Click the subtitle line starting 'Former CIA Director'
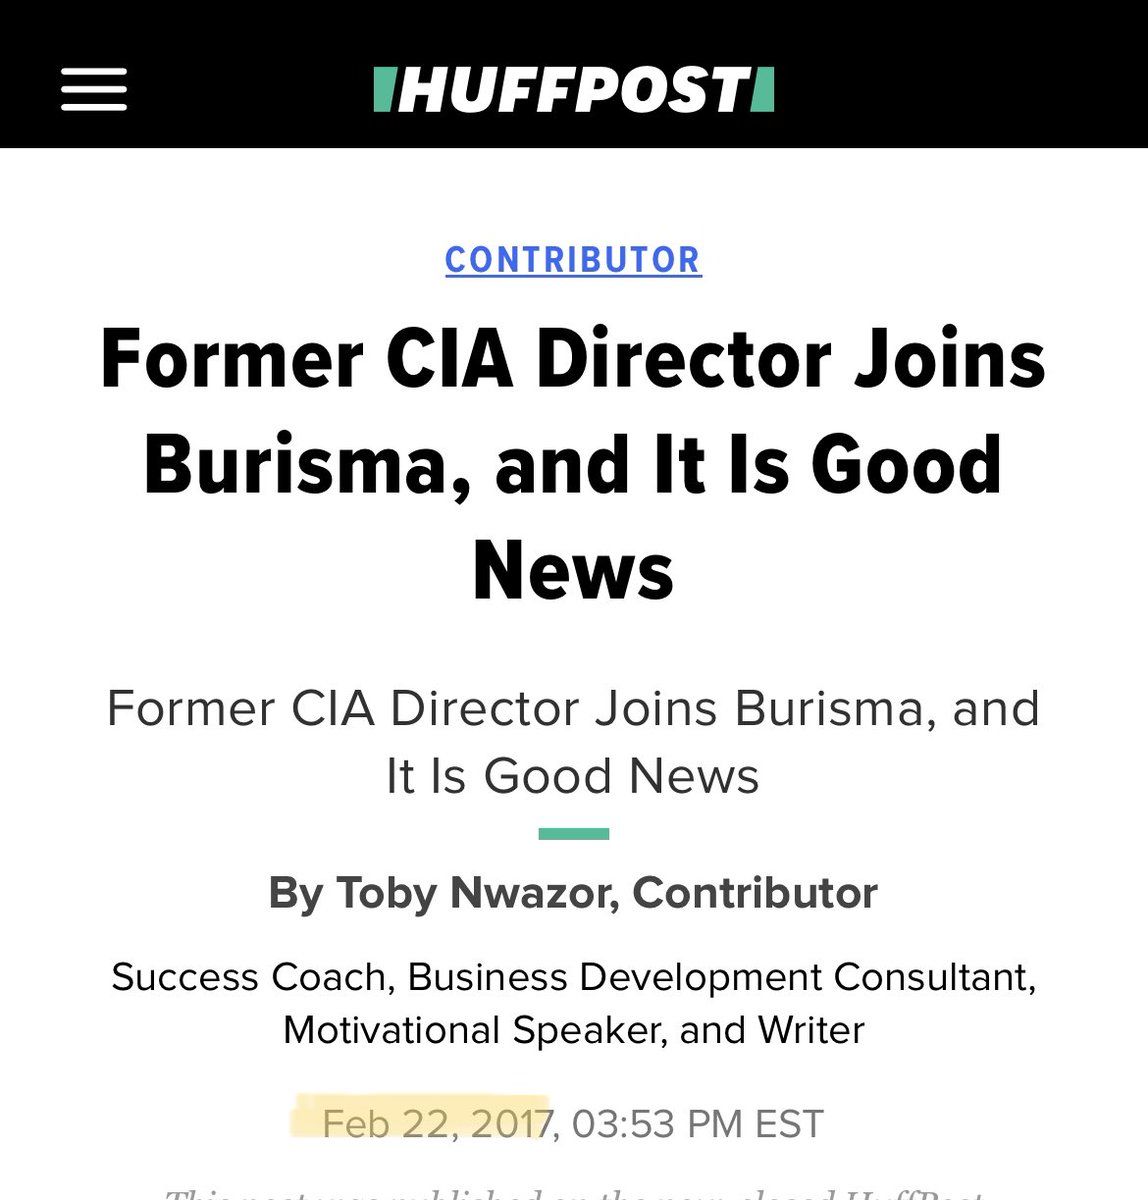1148x1200 pixels. coord(573,709)
